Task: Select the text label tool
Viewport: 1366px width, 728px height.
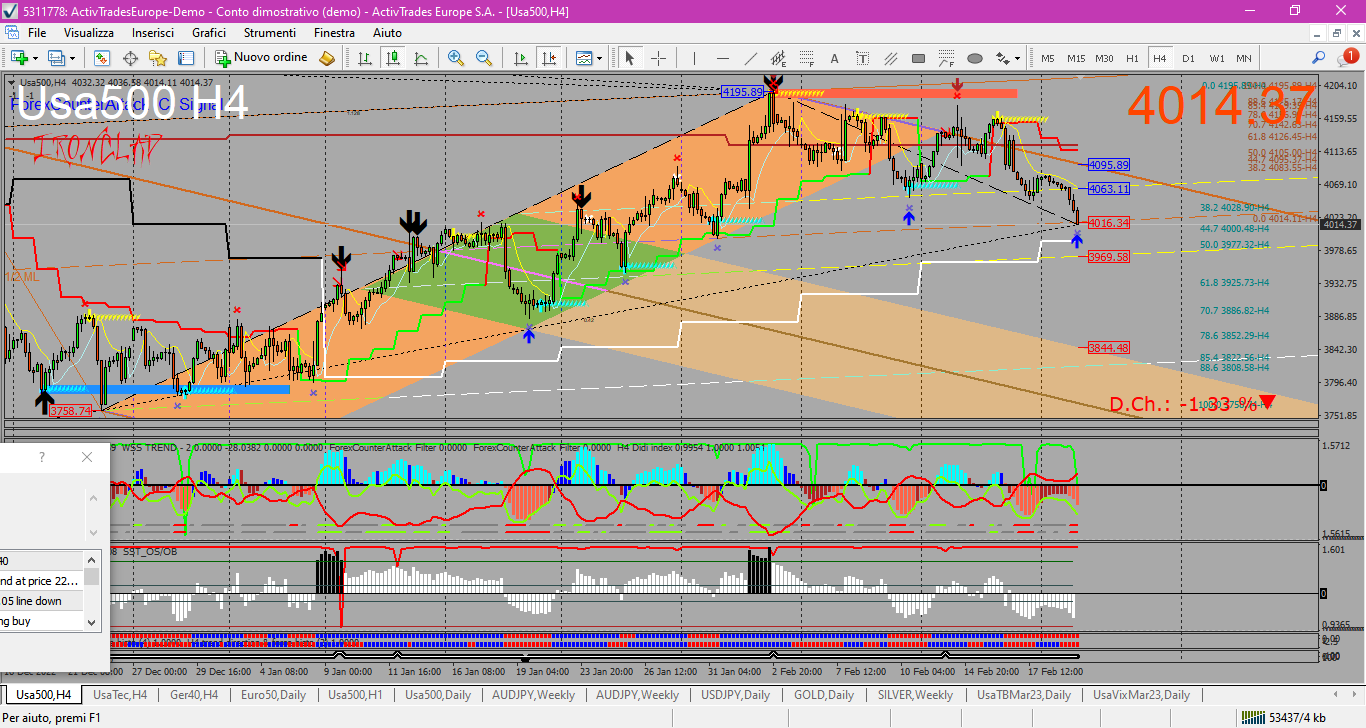Action: [x=862, y=58]
